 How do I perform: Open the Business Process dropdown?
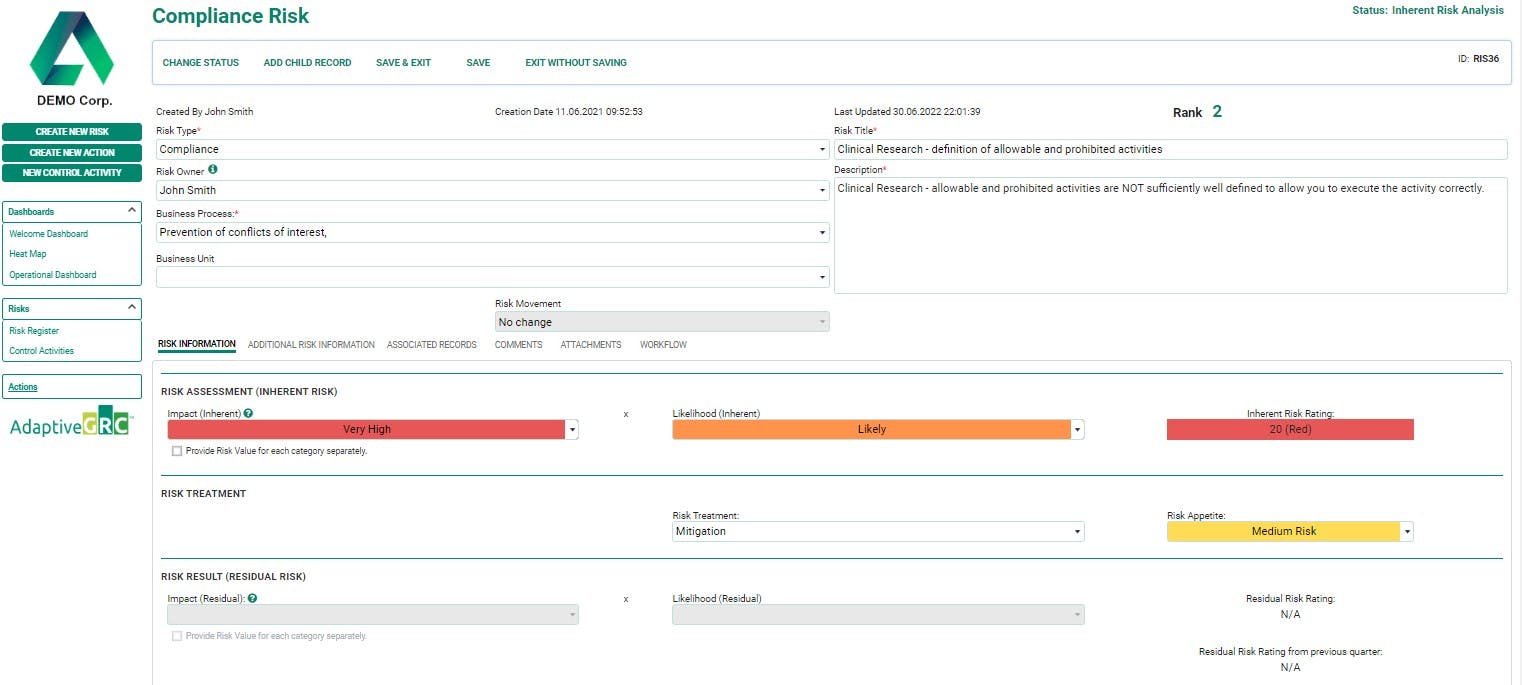492,232
